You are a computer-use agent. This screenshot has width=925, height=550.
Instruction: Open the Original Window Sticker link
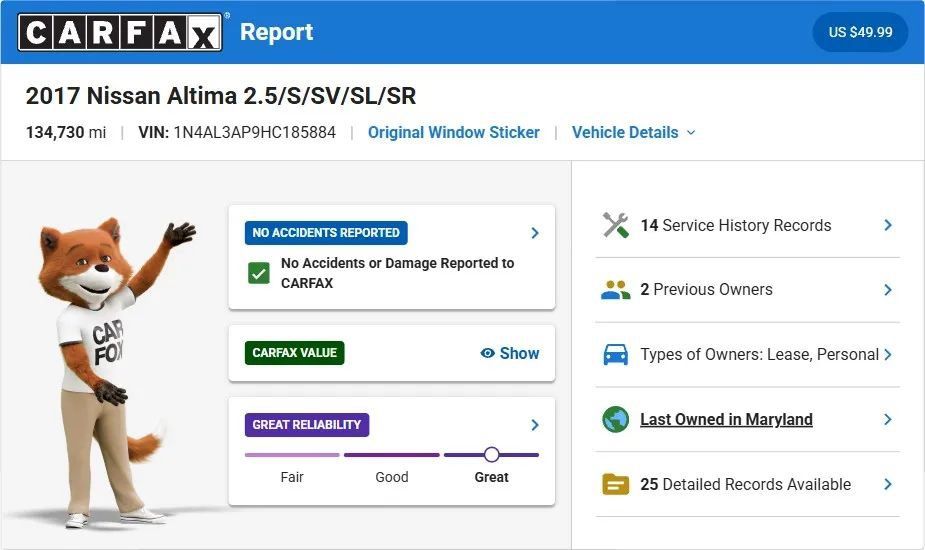(454, 132)
